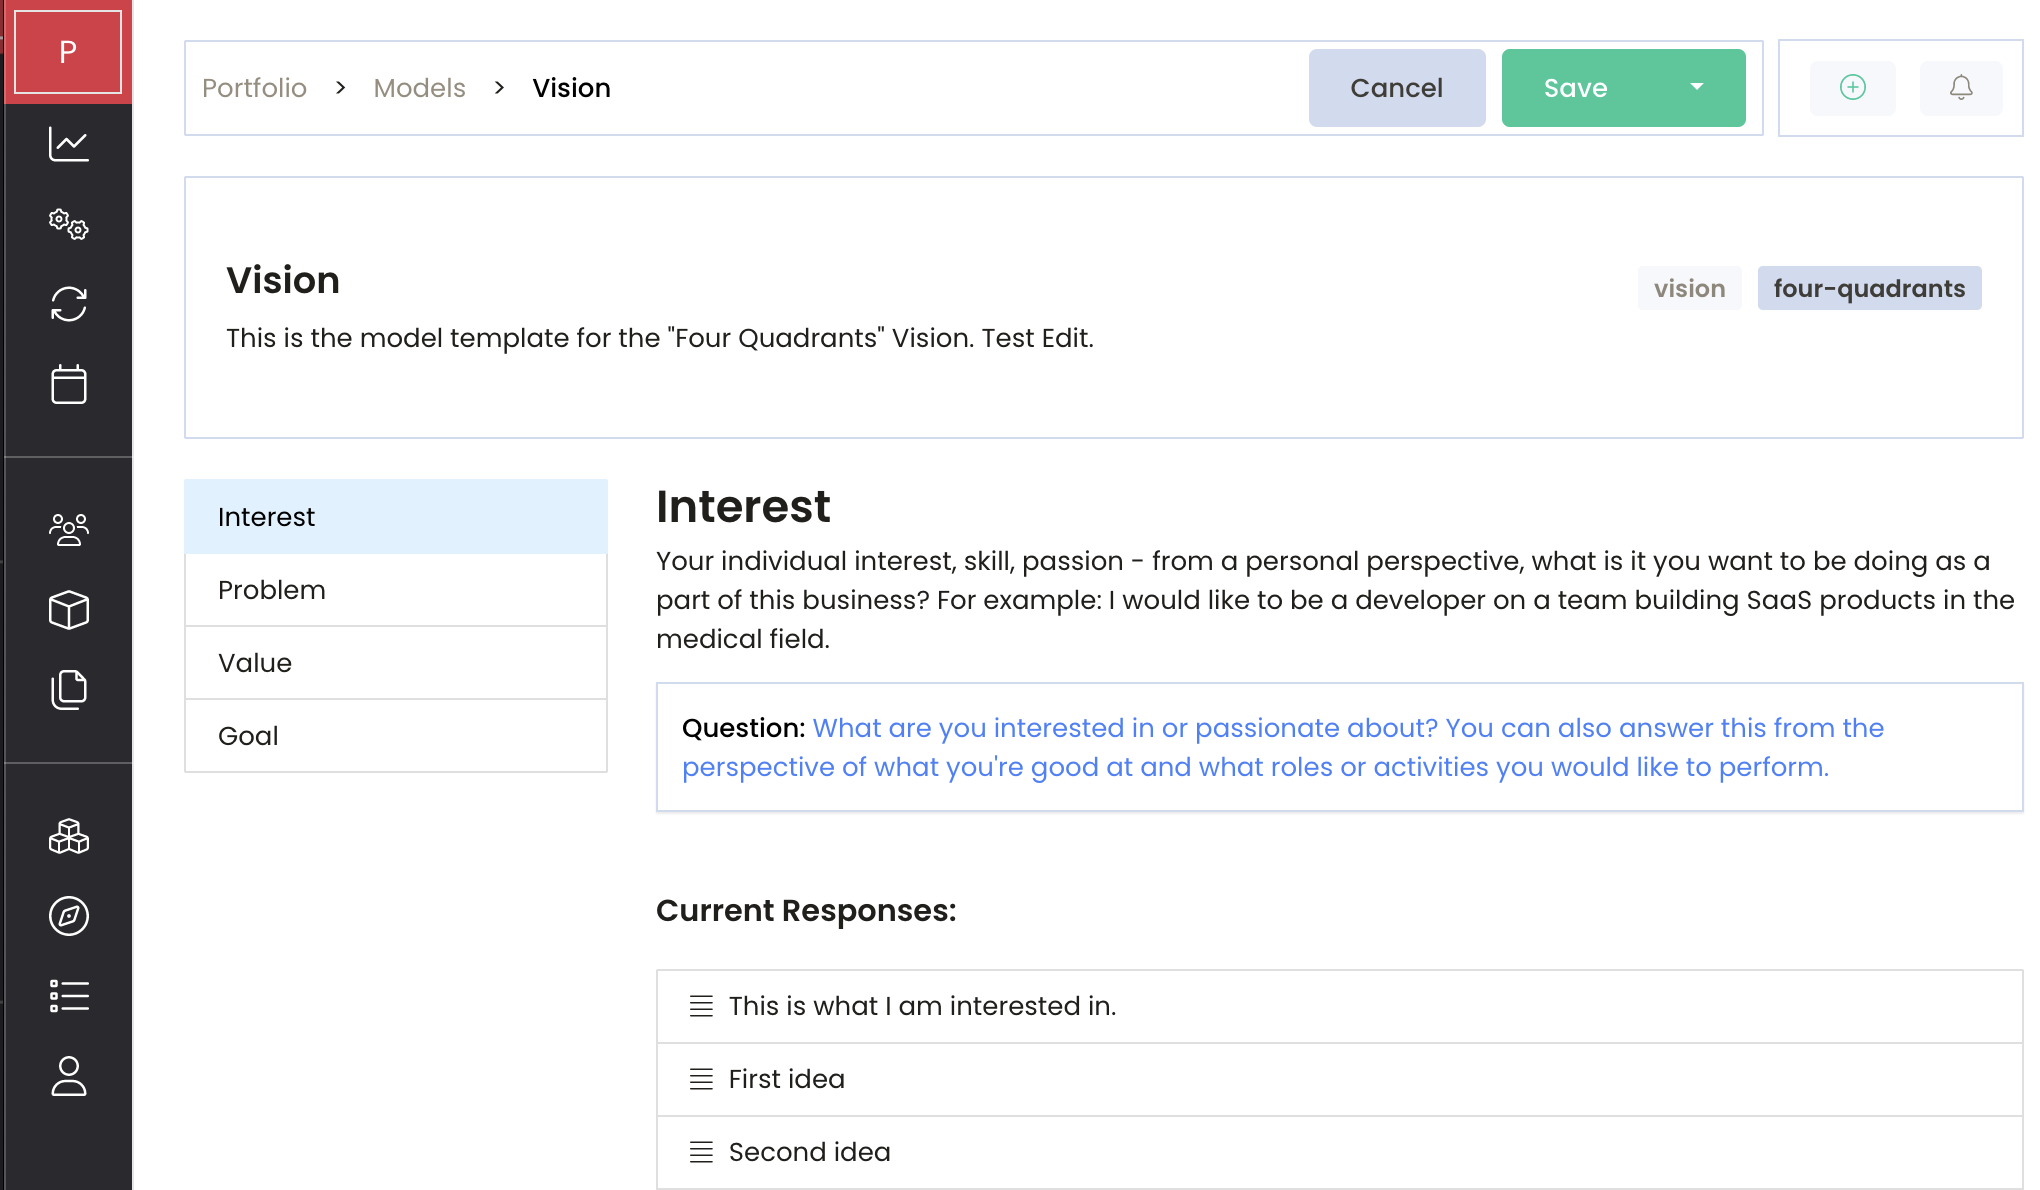
Task: Go to Models breadcrumb link
Action: tap(419, 88)
